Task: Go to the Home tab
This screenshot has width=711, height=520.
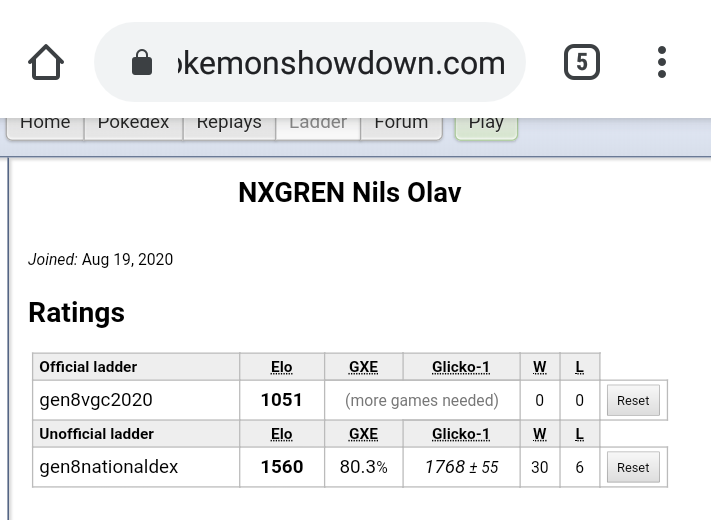Action: (45, 124)
